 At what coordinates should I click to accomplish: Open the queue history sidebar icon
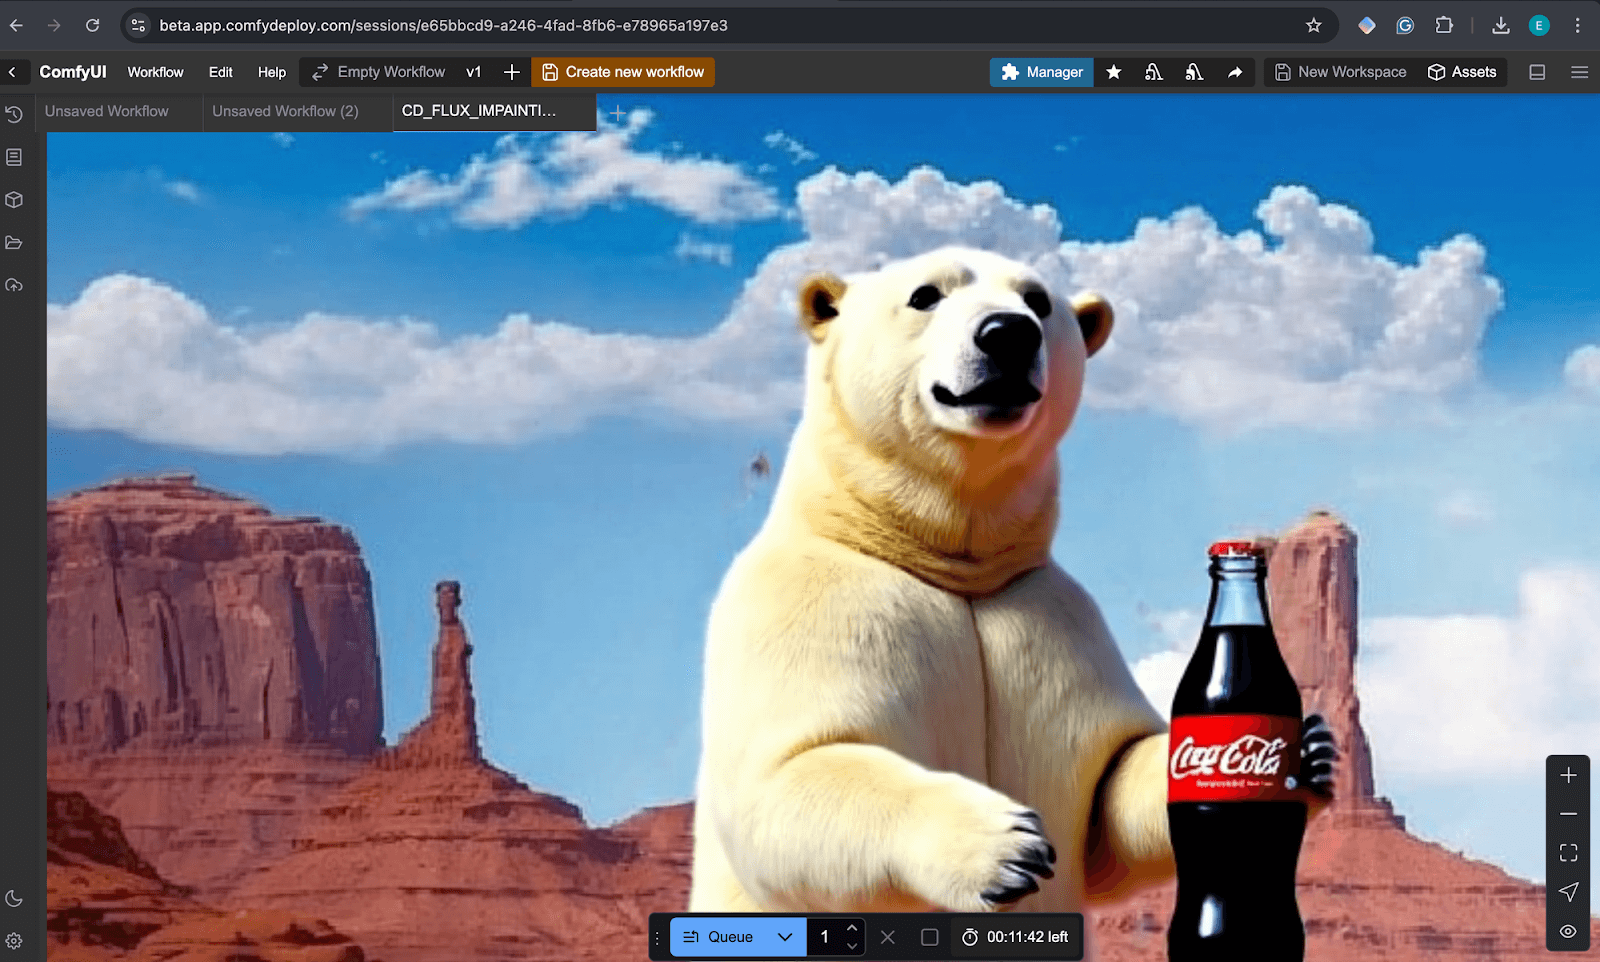coord(14,115)
